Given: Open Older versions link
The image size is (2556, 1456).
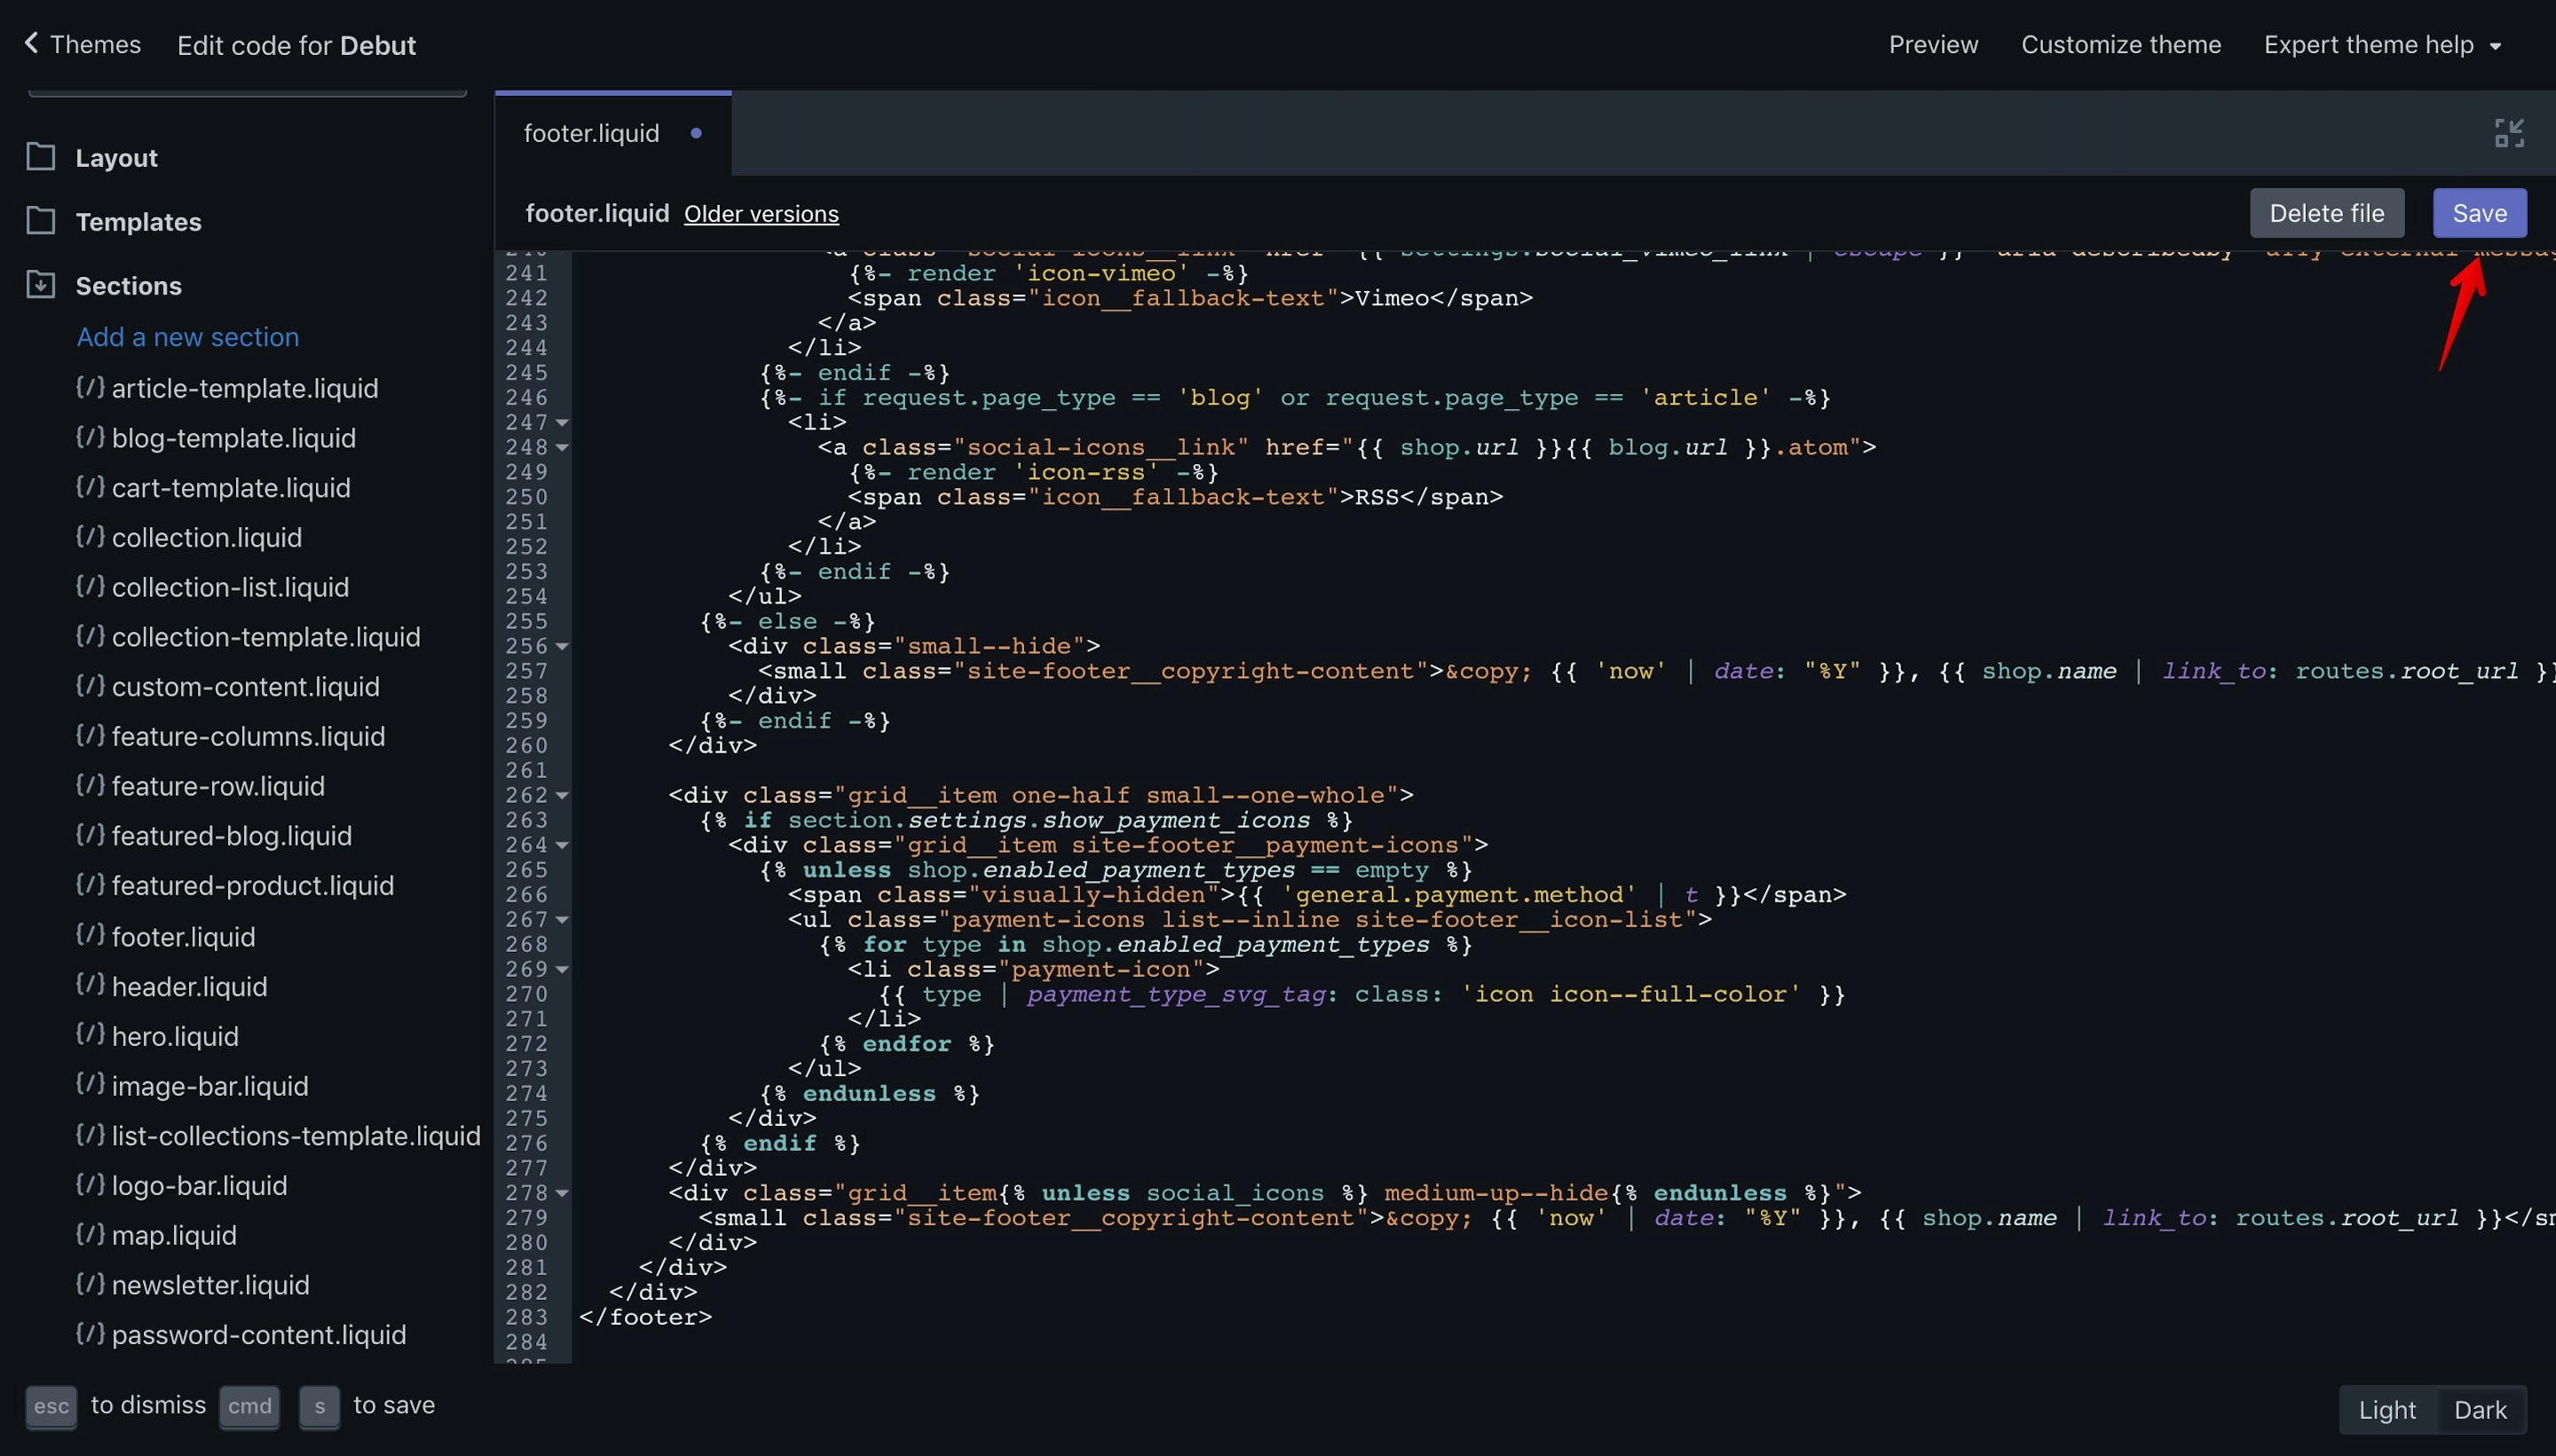Looking at the screenshot, I should pos(761,214).
